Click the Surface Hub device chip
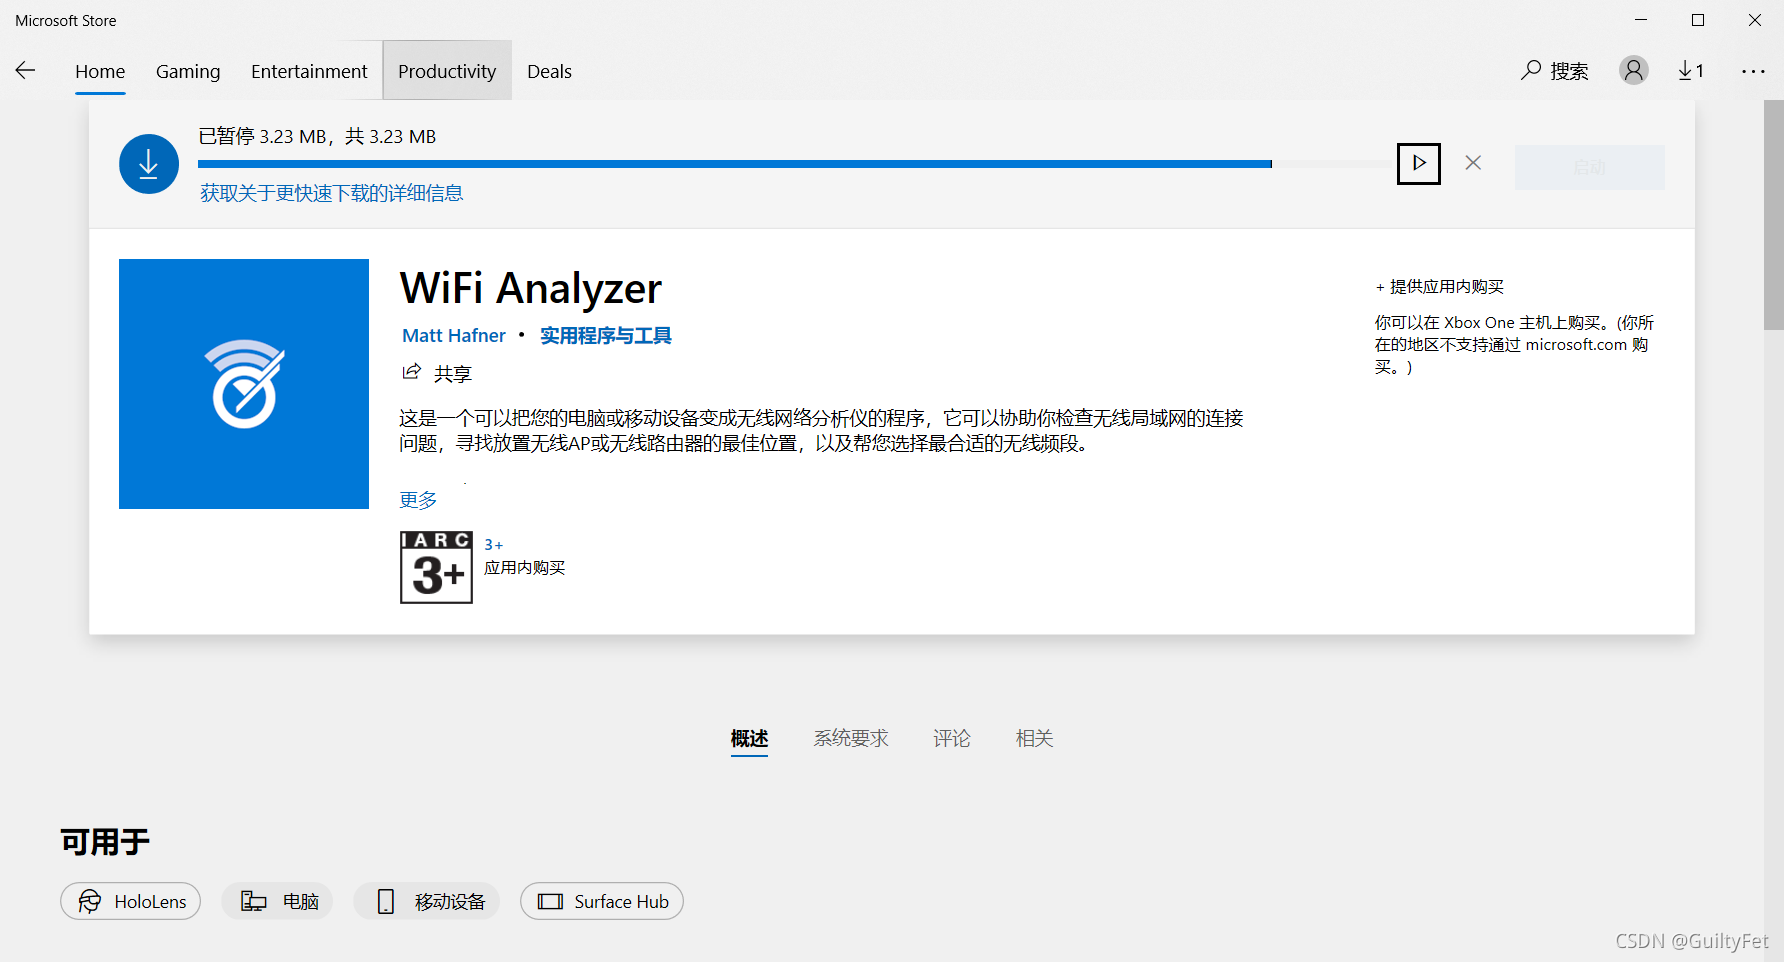 tap(602, 901)
